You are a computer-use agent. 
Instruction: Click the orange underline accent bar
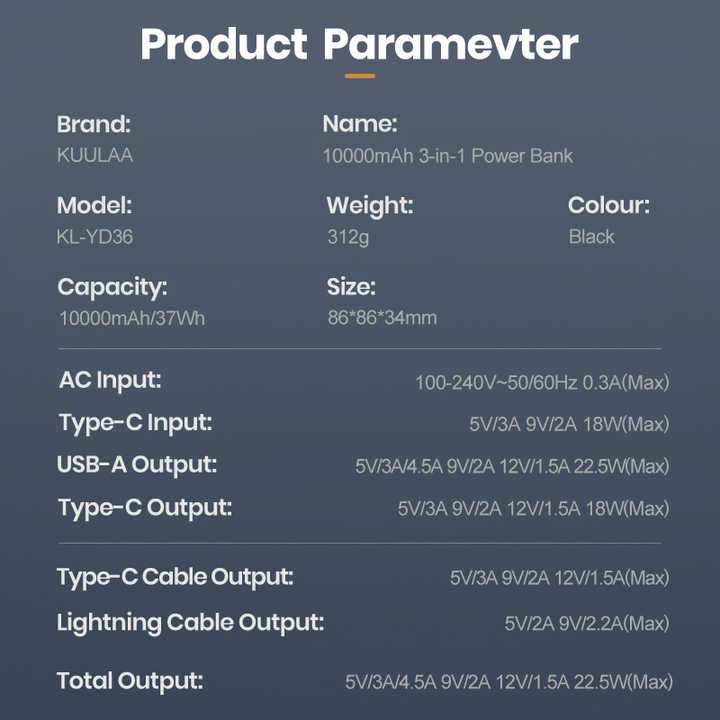pyautogui.click(x=360, y=76)
